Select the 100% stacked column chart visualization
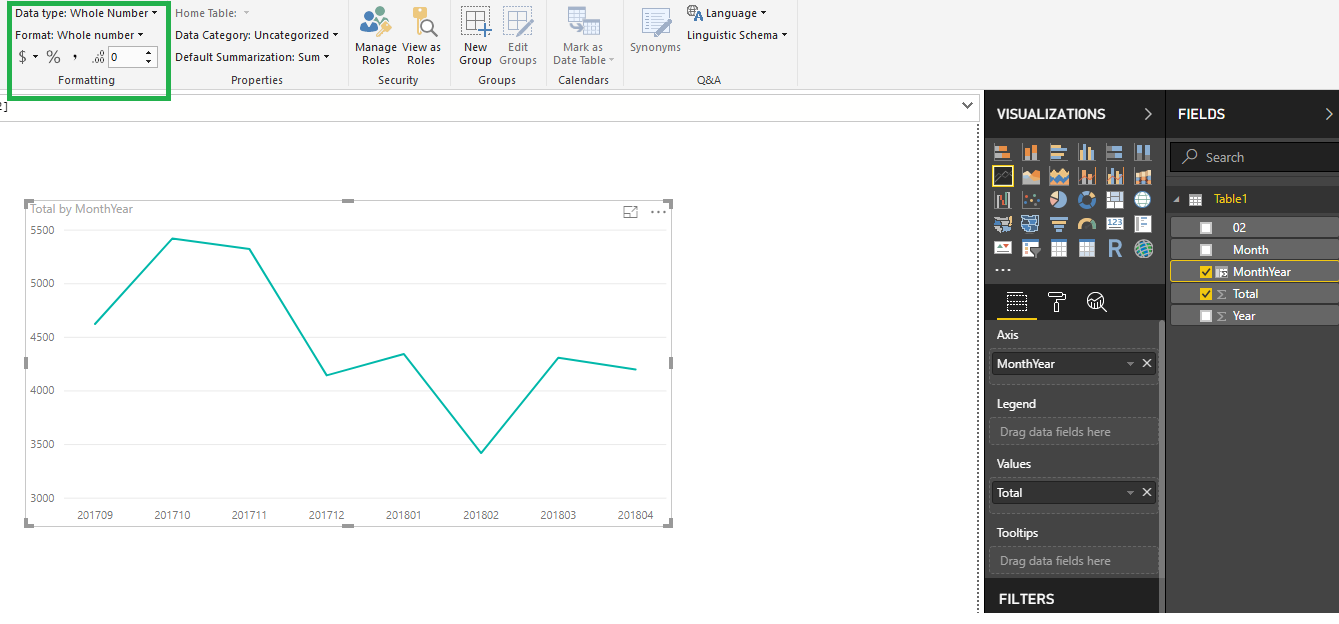The width and height of the screenshot is (1339, 624). [1142, 153]
